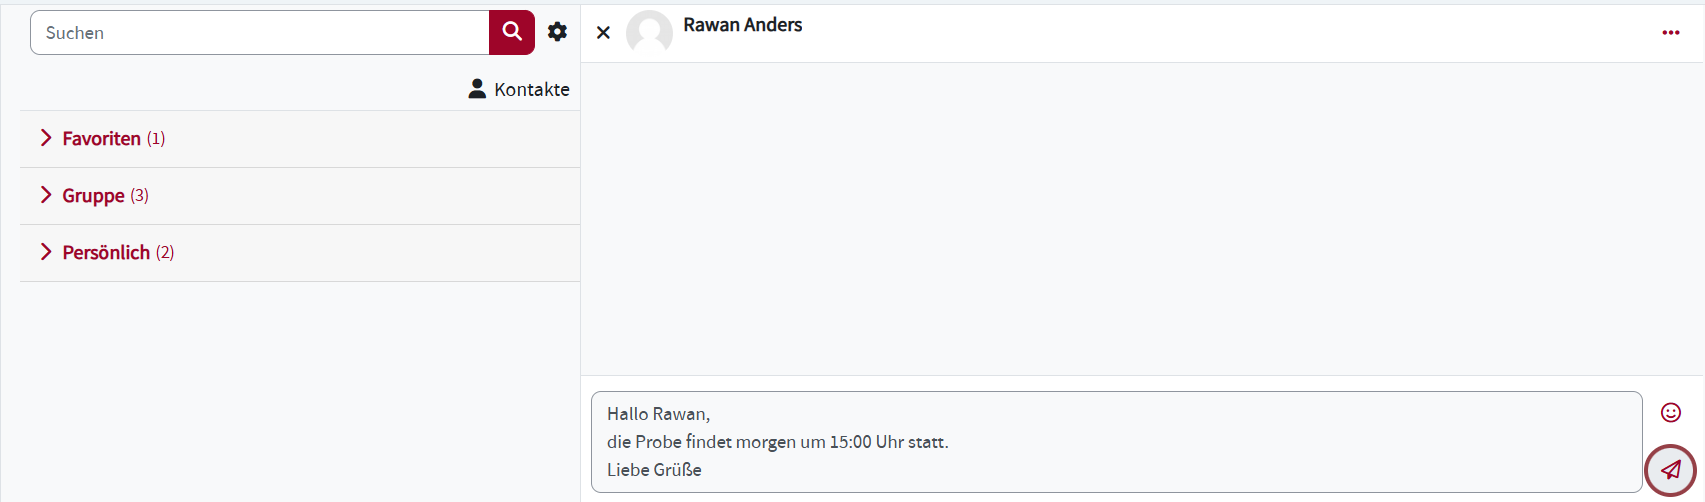Expand the Persönlich section chevron
This screenshot has height=502, width=1705.
click(x=46, y=252)
